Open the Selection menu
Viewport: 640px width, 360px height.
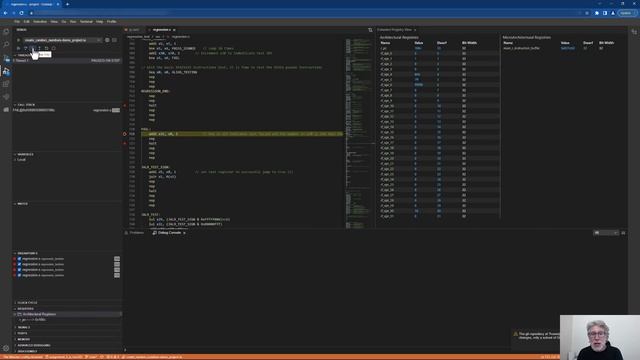pos(40,22)
